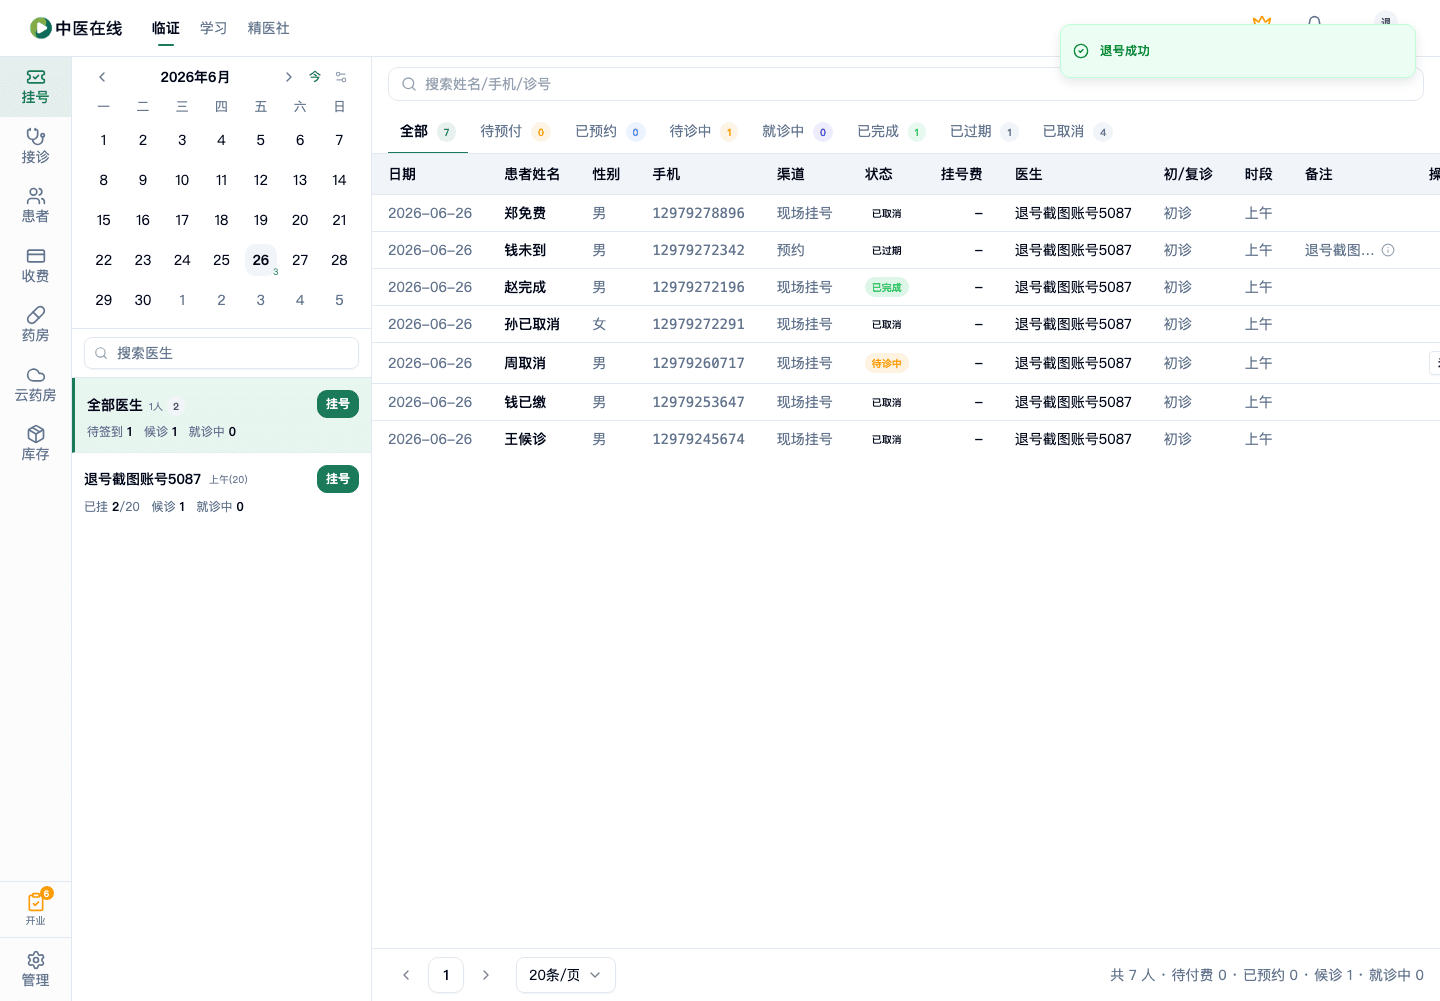1440x1001 pixels.
Task: Click the 已完成 status badge of 赵完成
Action: 887,287
